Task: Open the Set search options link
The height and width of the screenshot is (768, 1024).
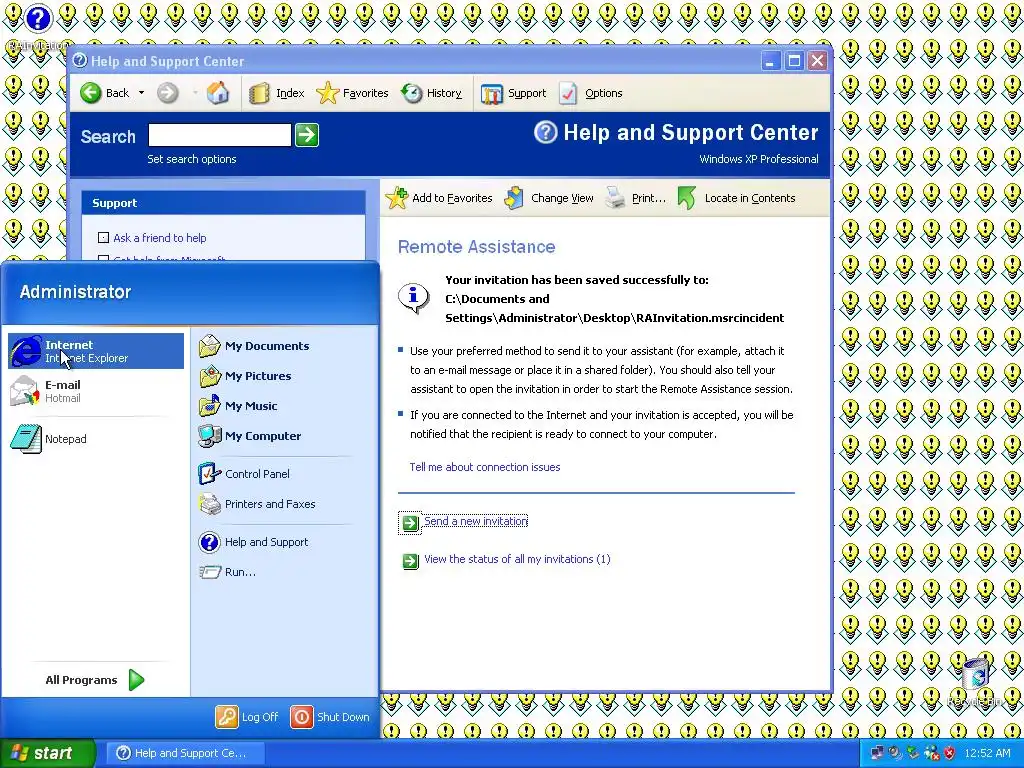Action: (x=192, y=159)
